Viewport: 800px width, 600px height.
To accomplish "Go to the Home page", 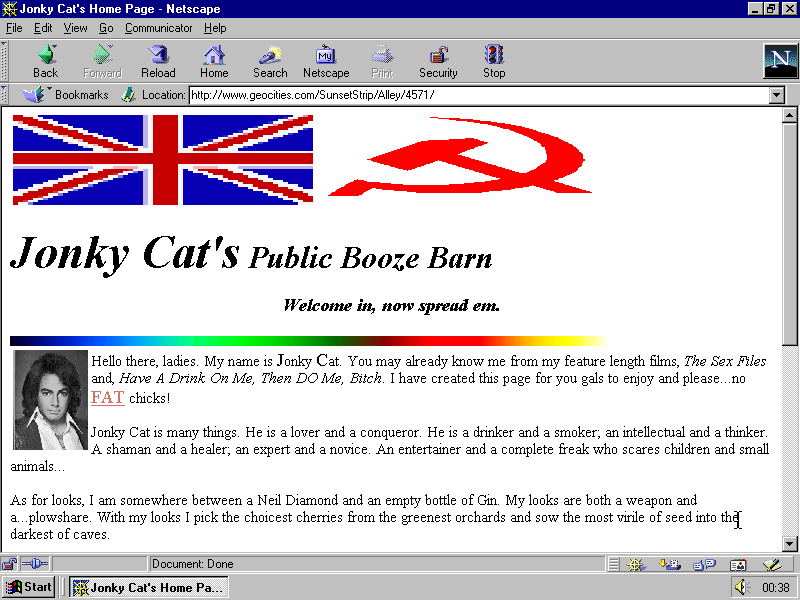I will 214,62.
